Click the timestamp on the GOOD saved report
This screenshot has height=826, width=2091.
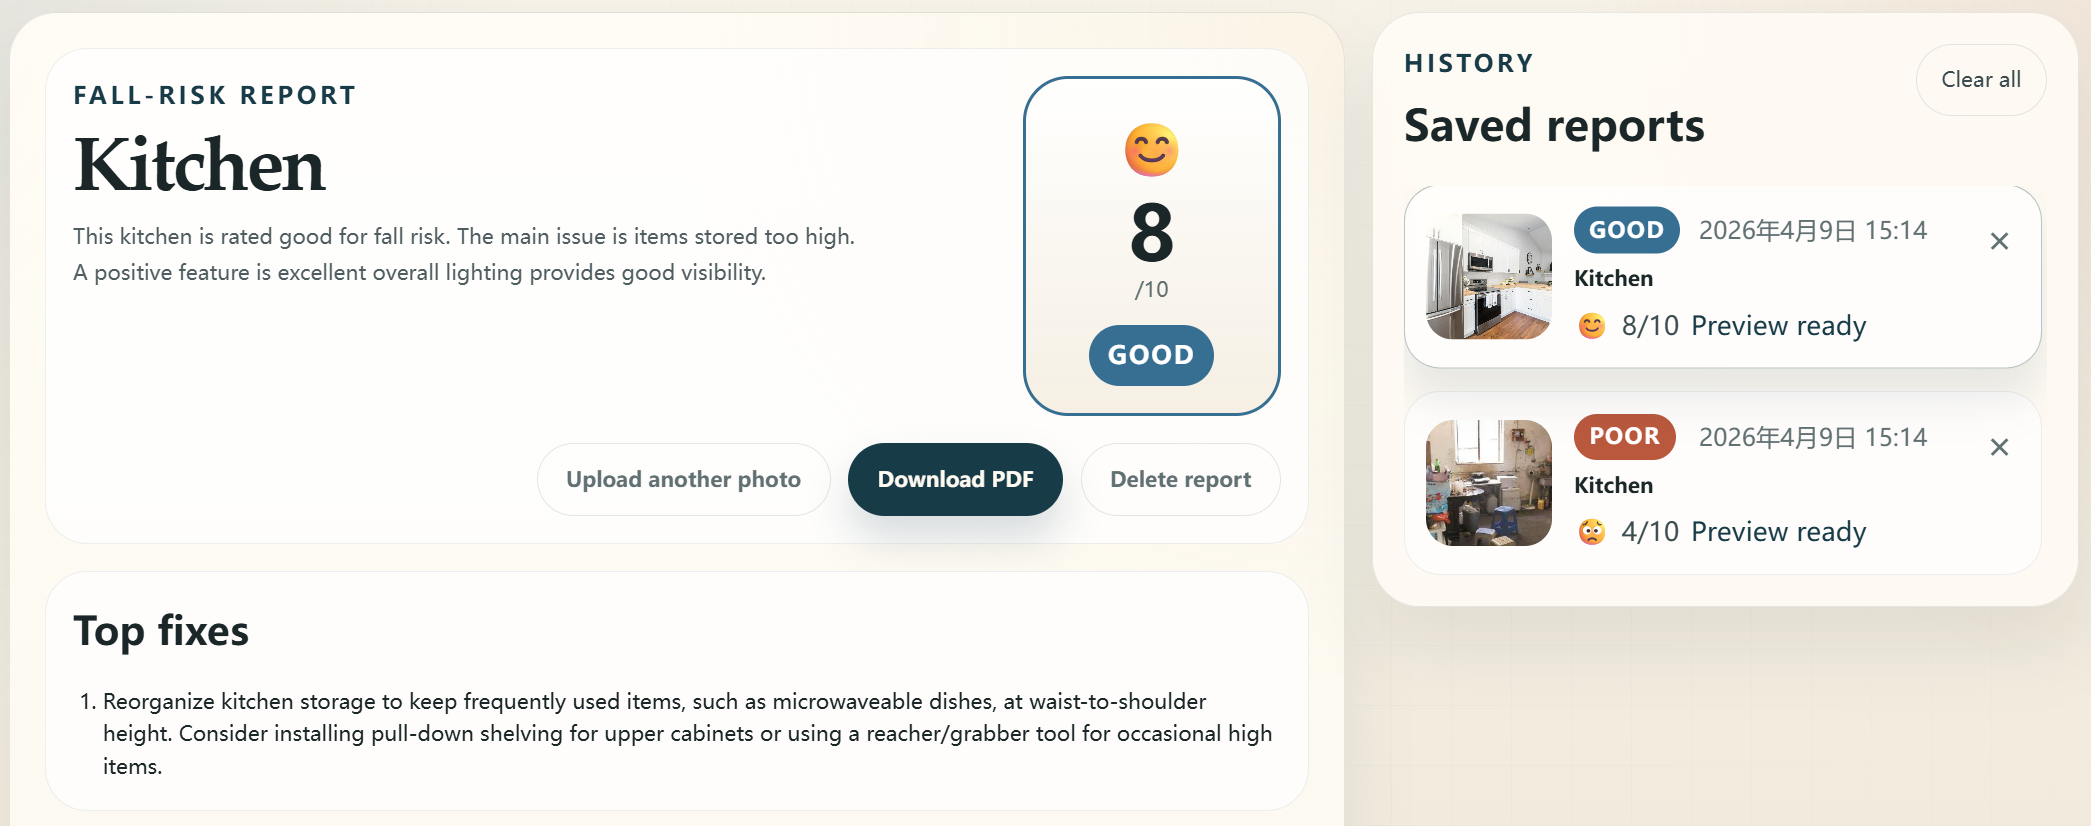point(1813,230)
